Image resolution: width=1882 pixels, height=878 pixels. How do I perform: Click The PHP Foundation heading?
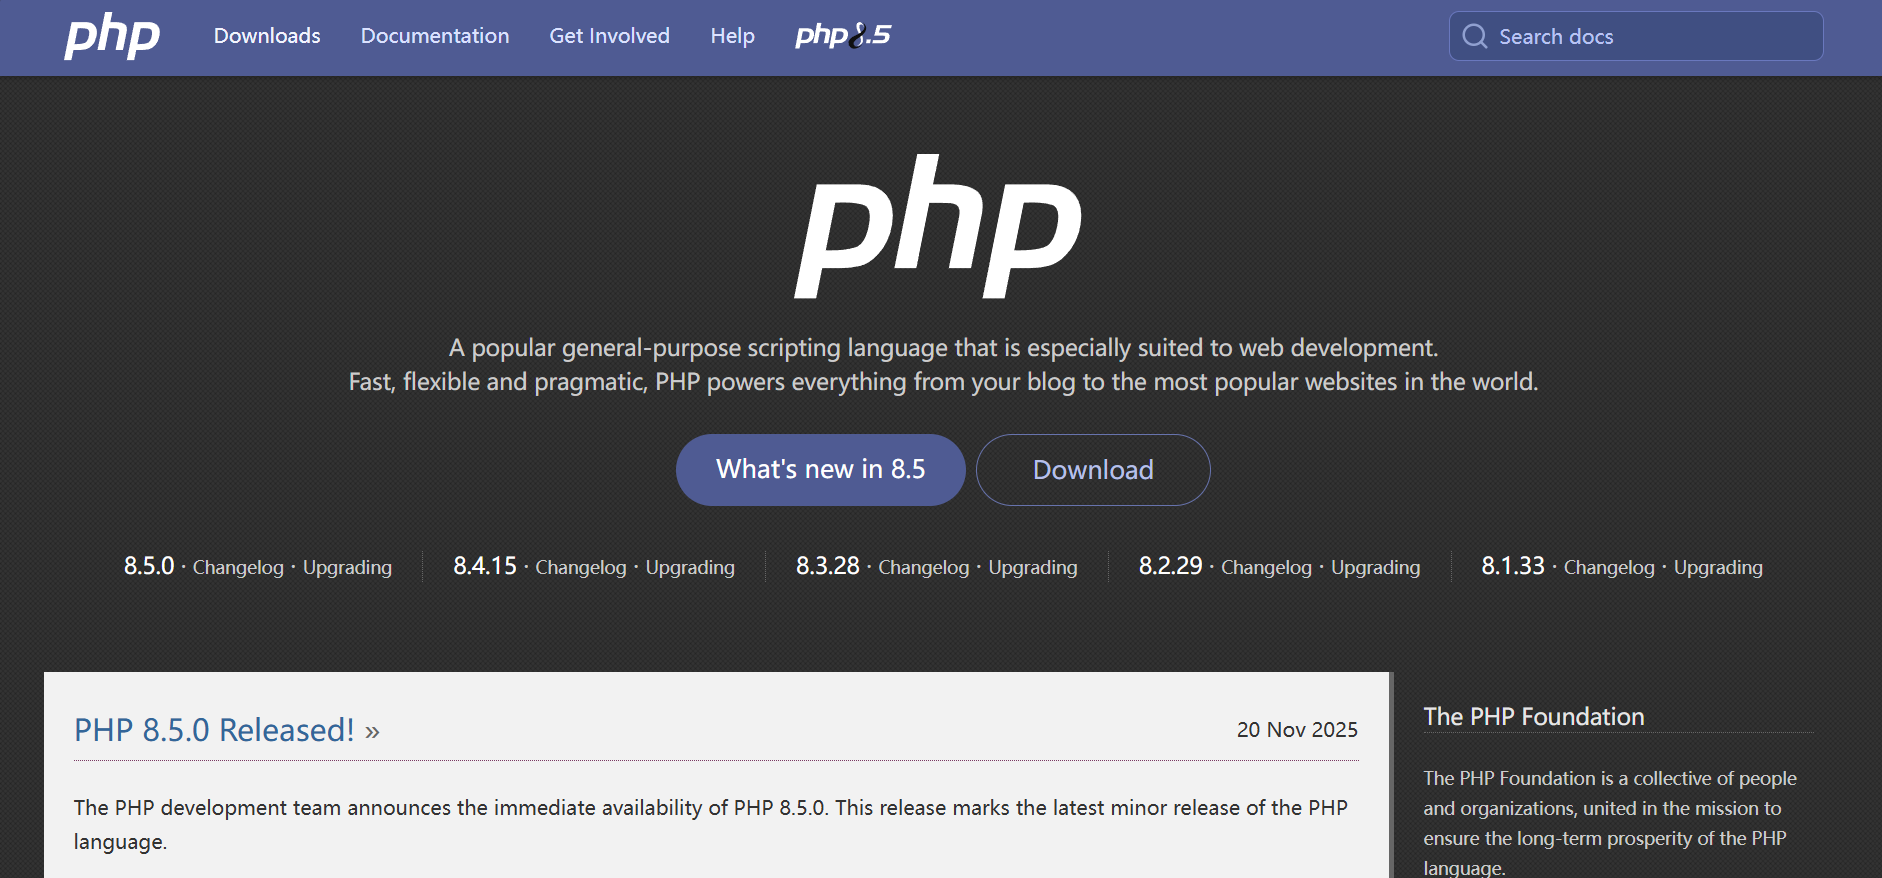(x=1534, y=717)
